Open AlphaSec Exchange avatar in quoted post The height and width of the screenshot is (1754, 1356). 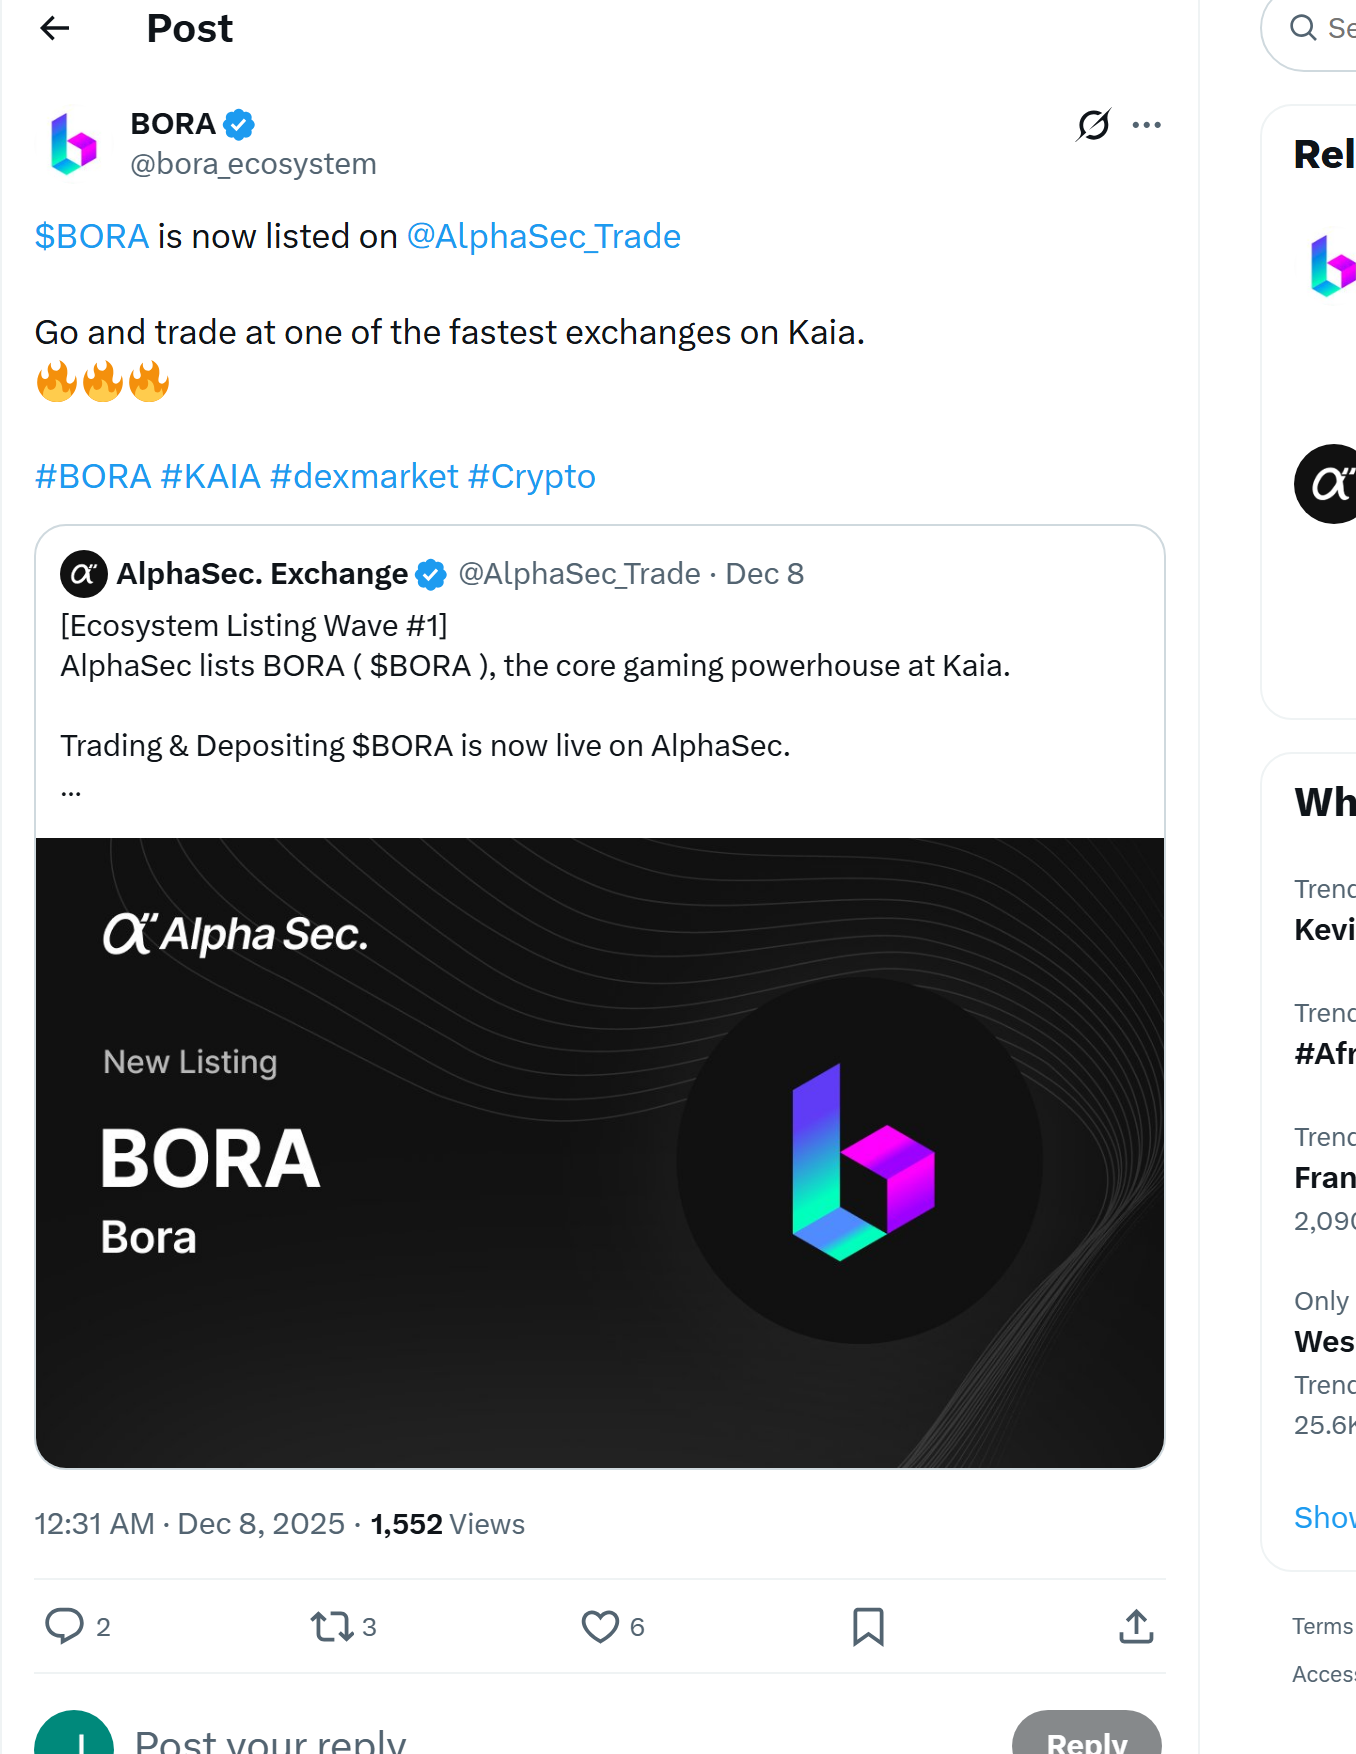click(84, 573)
